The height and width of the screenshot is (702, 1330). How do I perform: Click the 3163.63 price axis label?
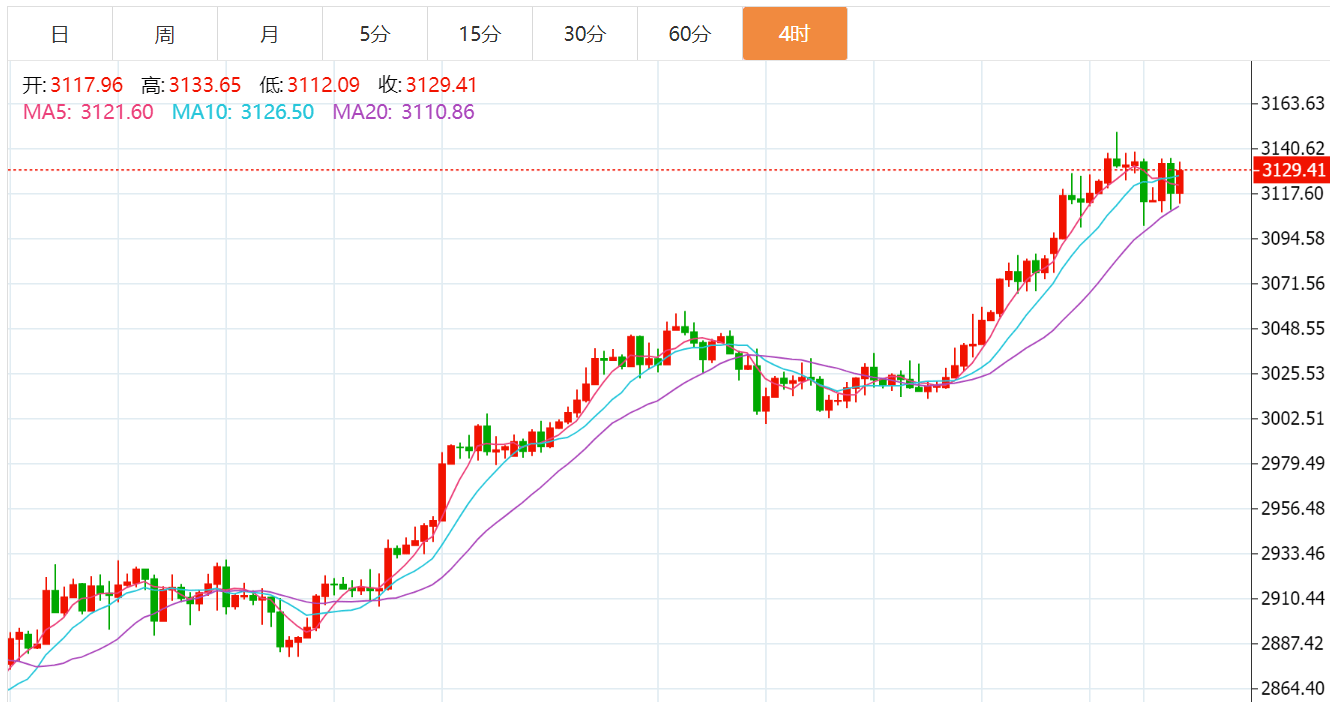(x=1292, y=104)
